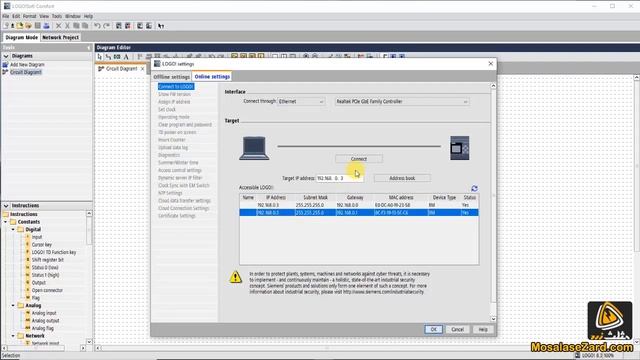The width and height of the screenshot is (640, 360).
Task: Select 'Certificate Settings' in settings list
Action: 177,216
